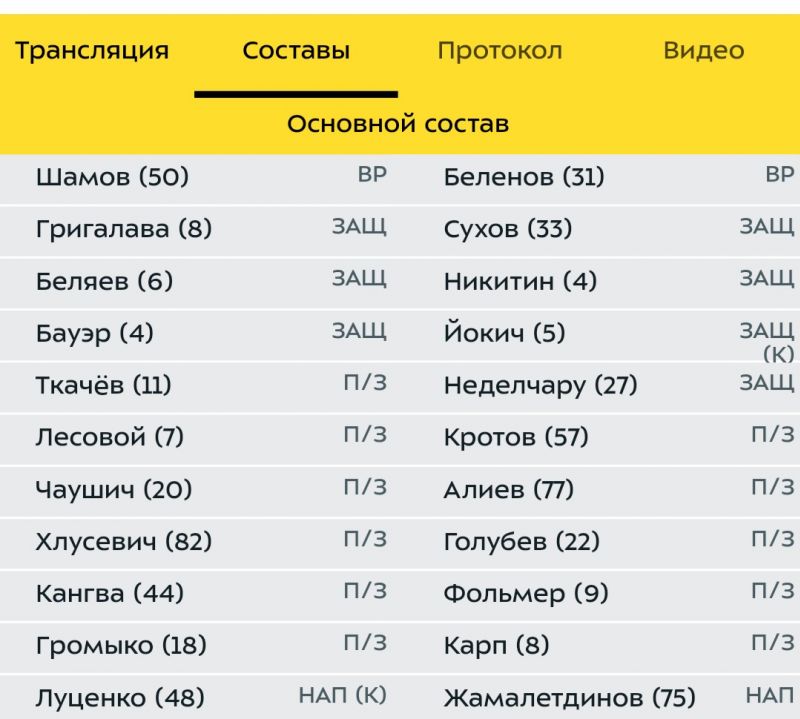The image size is (800, 719).
Task: Select the Составы tab
Action: pos(296,51)
